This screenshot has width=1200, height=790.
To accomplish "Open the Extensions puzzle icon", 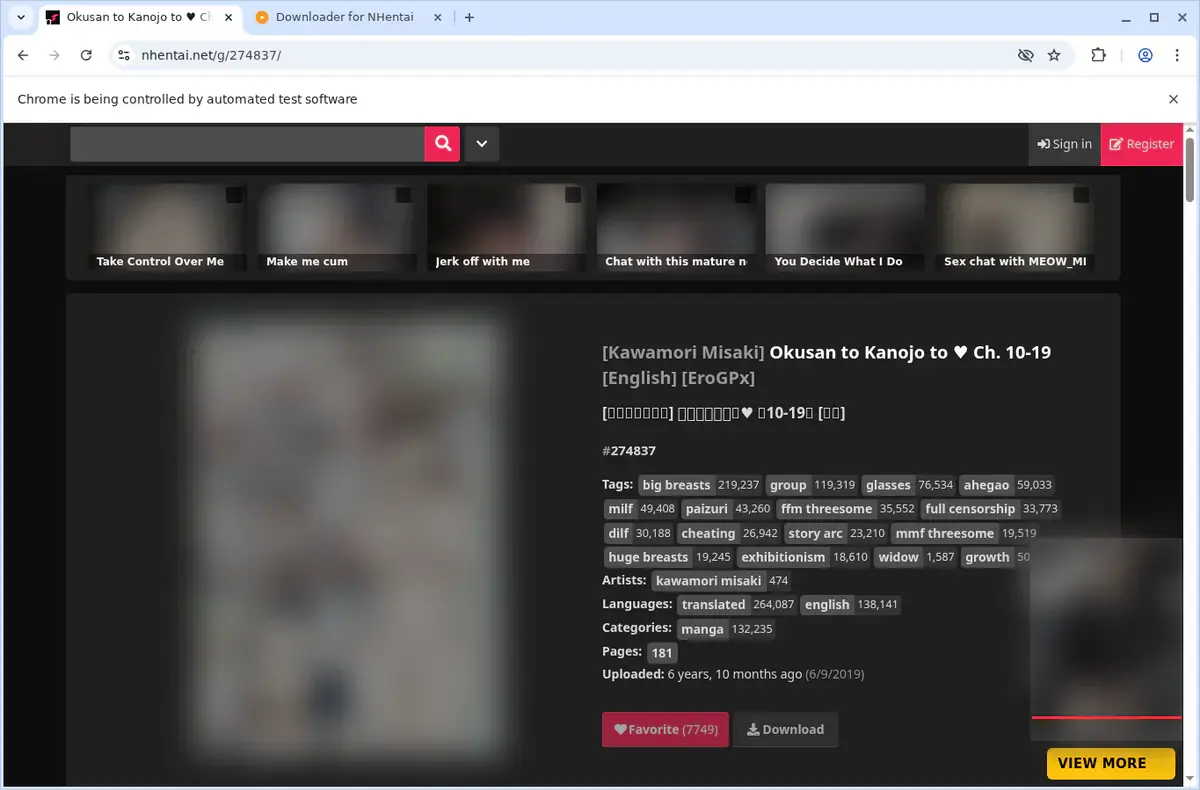I will tap(1098, 55).
